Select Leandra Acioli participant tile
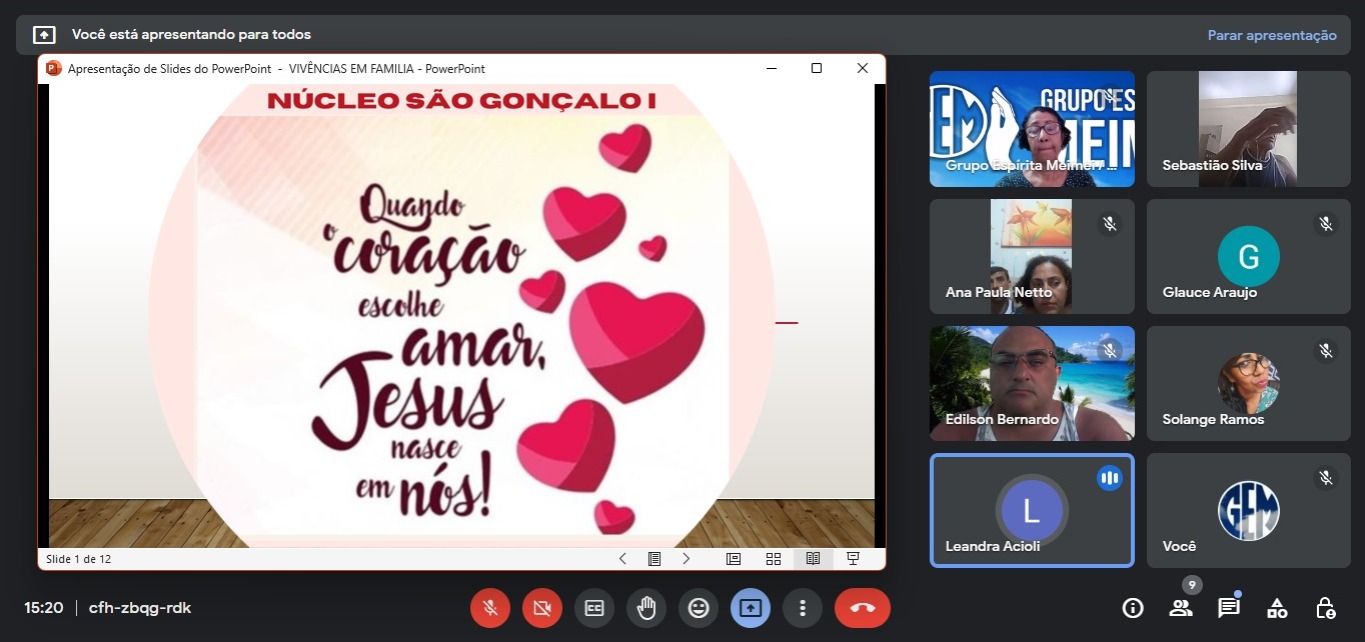The image size is (1365, 642). [x=1031, y=510]
